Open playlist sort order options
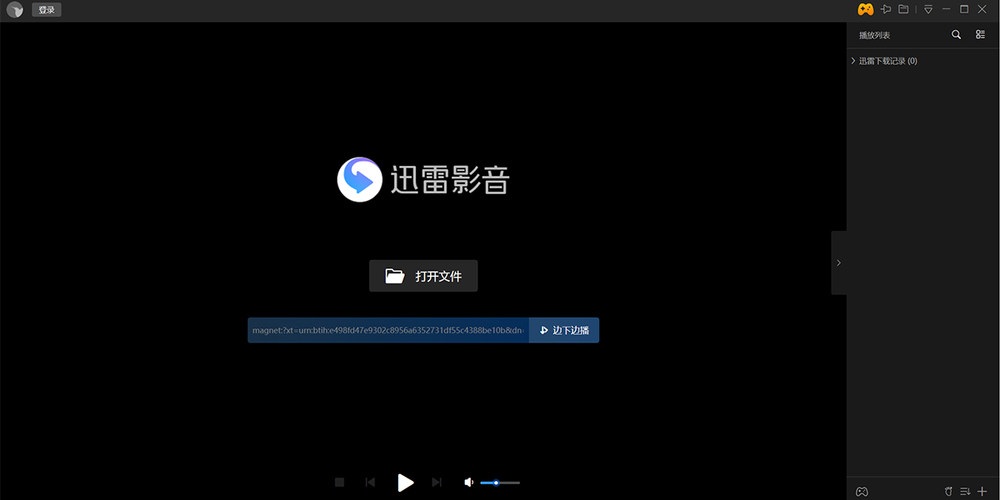The width and height of the screenshot is (1000, 500). pyautogui.click(x=965, y=491)
